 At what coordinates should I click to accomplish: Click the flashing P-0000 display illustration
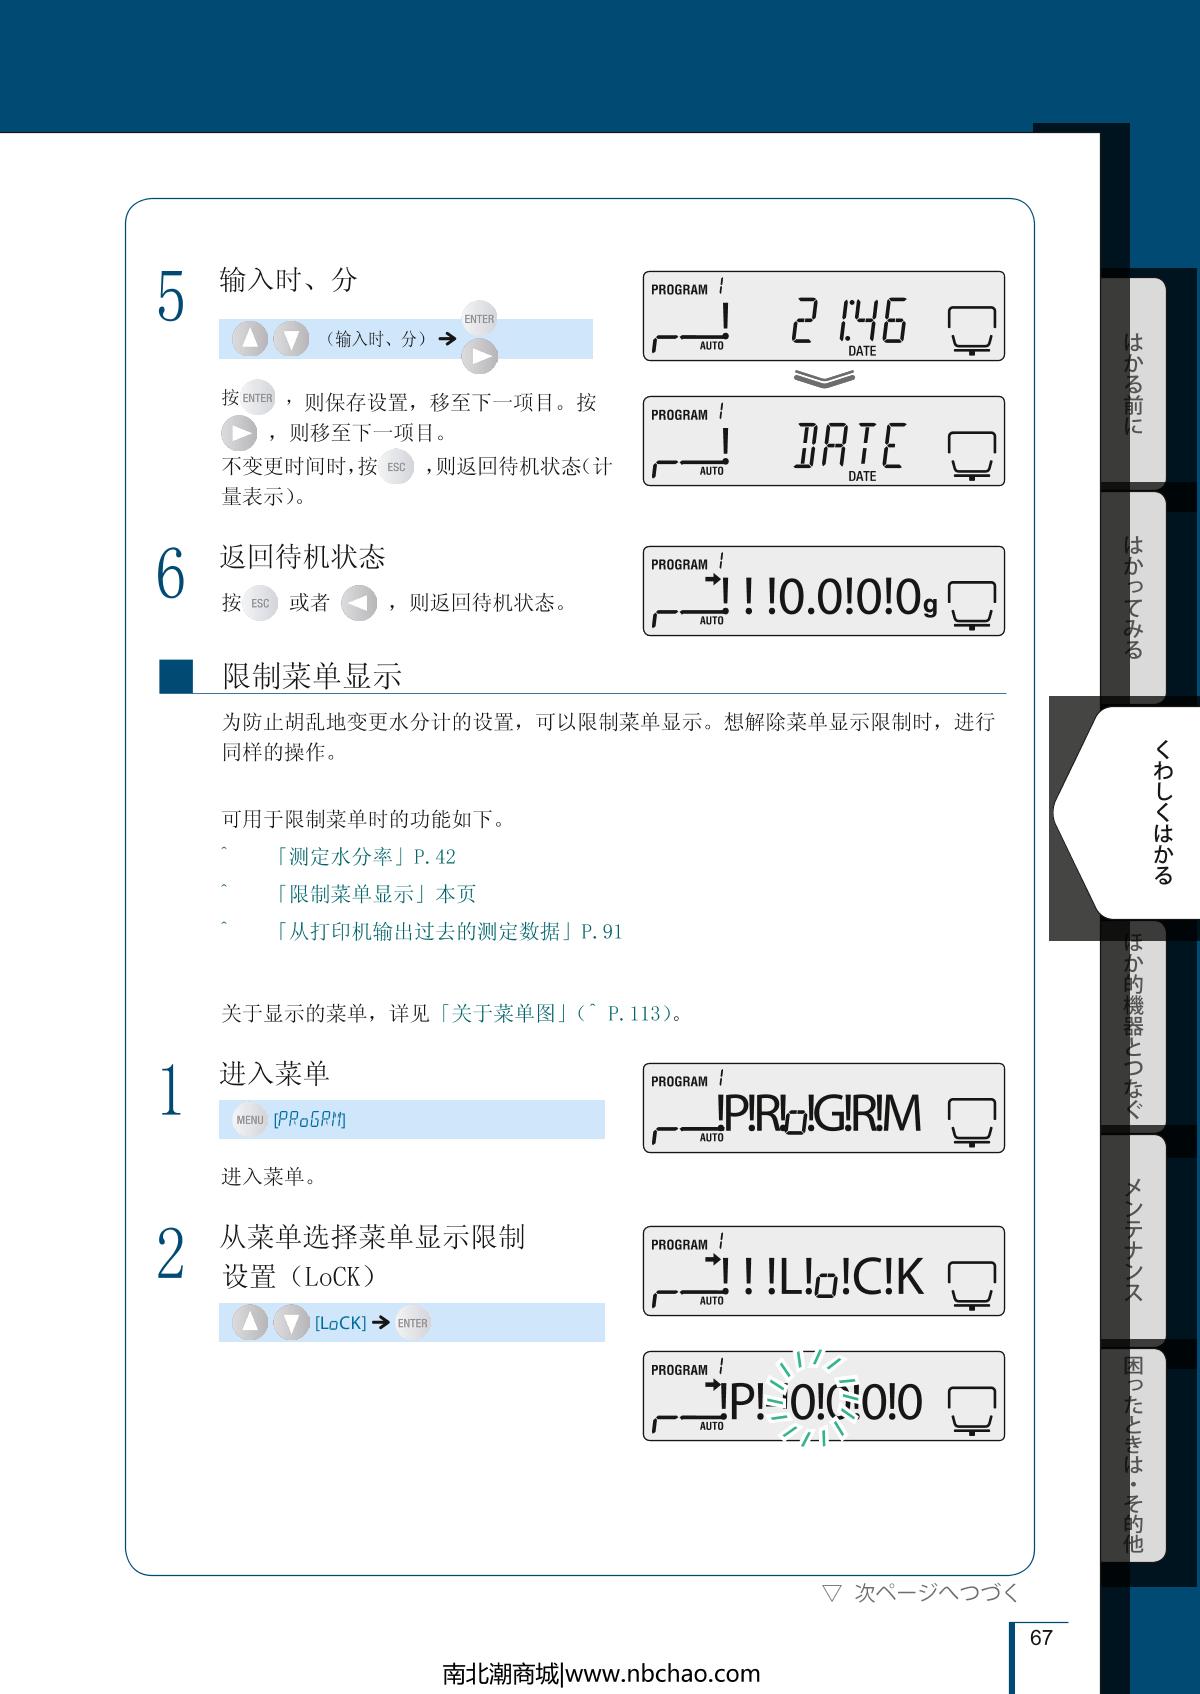(824, 1396)
